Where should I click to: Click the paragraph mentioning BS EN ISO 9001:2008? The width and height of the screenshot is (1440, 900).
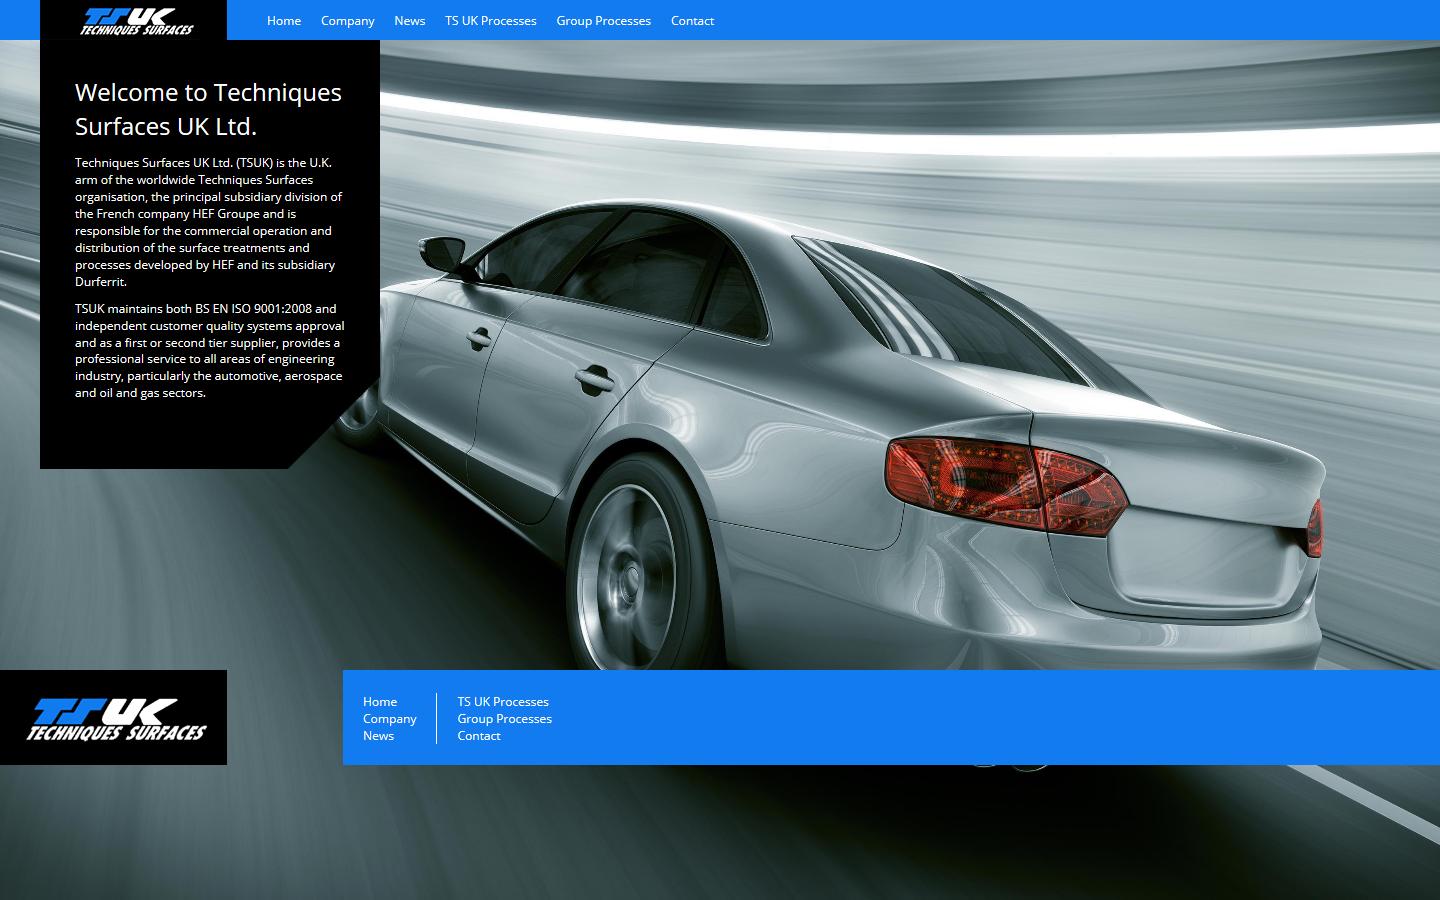pyautogui.click(x=207, y=350)
